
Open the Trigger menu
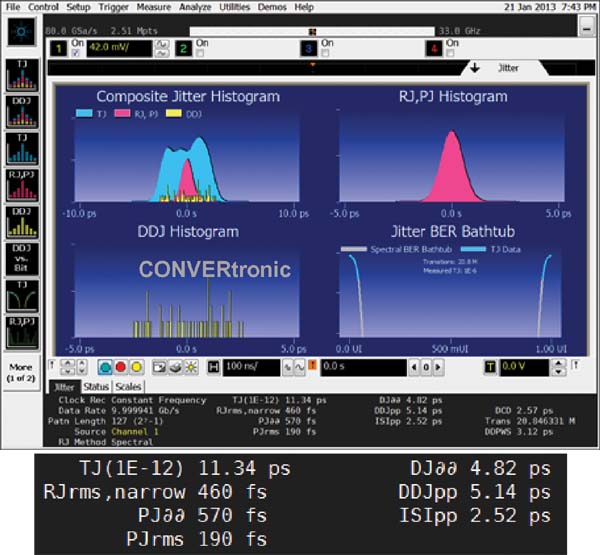[x=114, y=7]
